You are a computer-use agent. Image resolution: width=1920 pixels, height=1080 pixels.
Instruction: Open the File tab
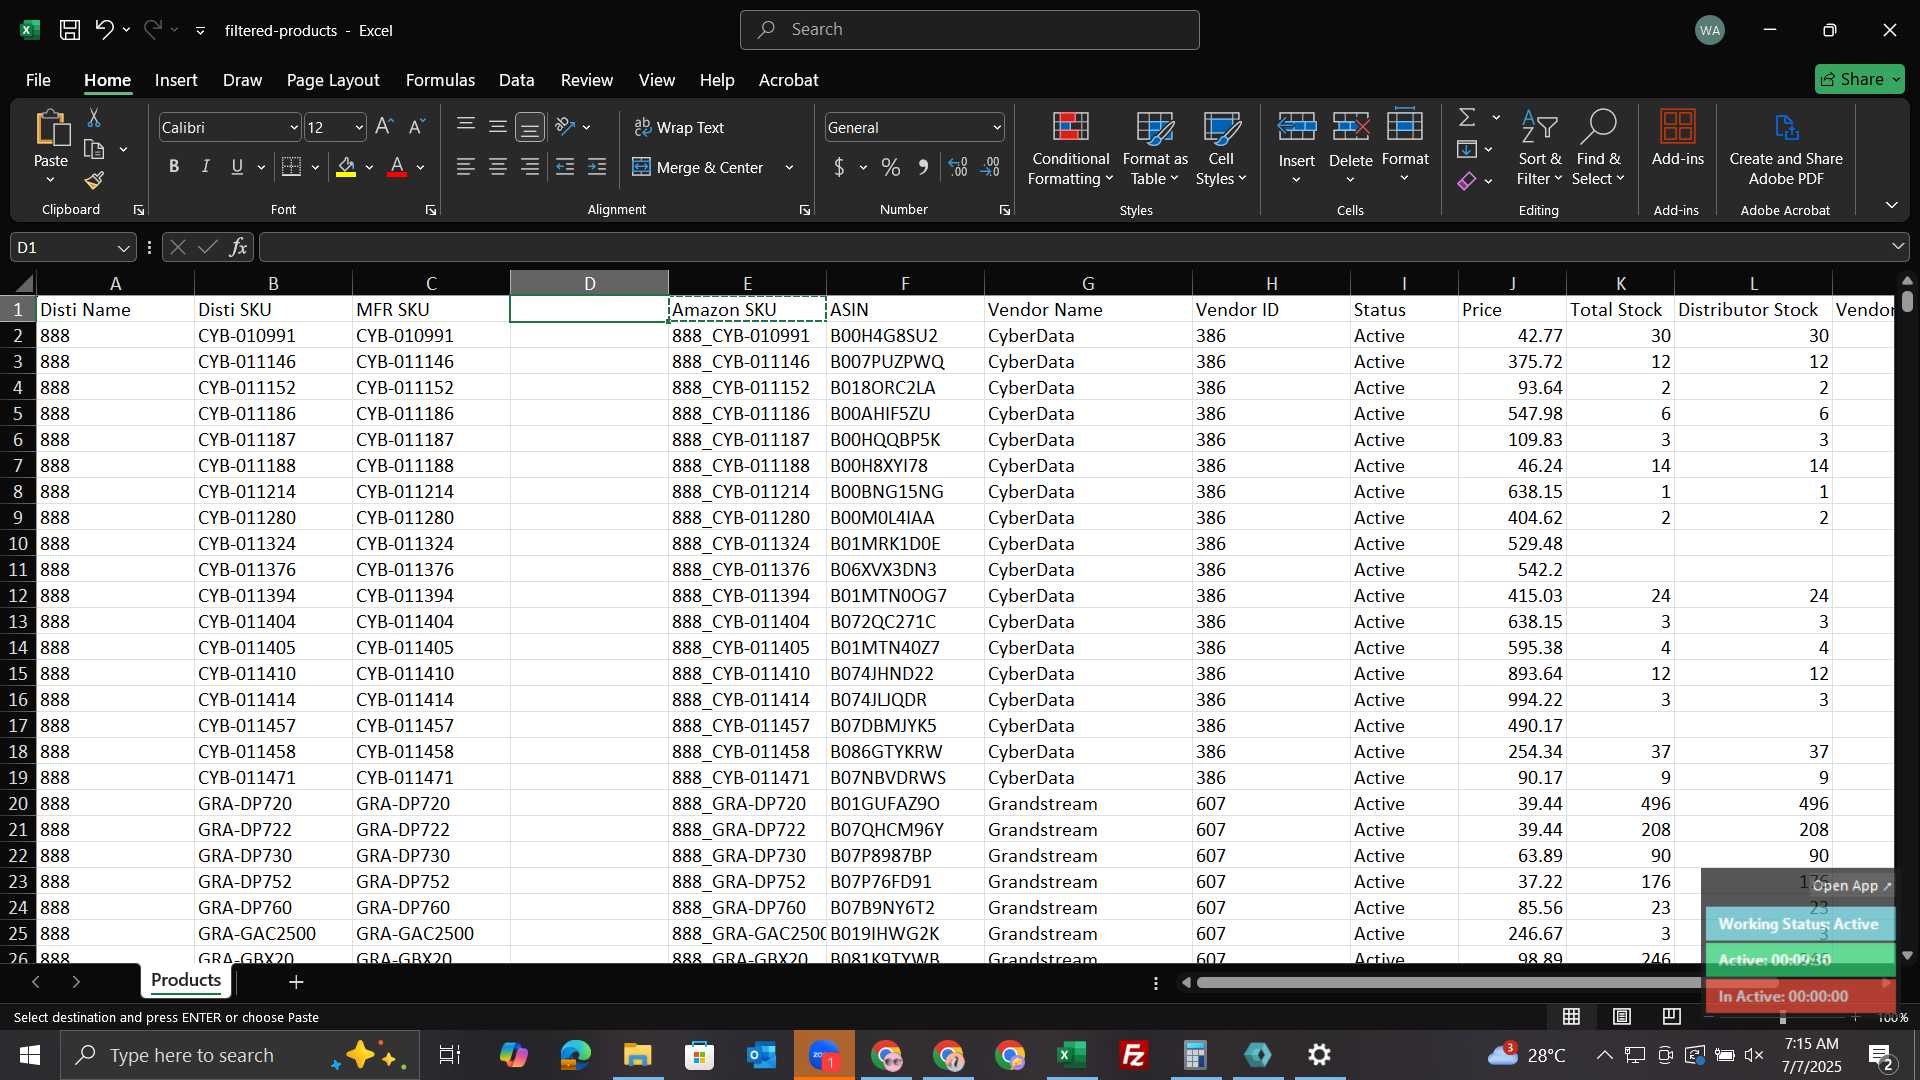tap(38, 80)
